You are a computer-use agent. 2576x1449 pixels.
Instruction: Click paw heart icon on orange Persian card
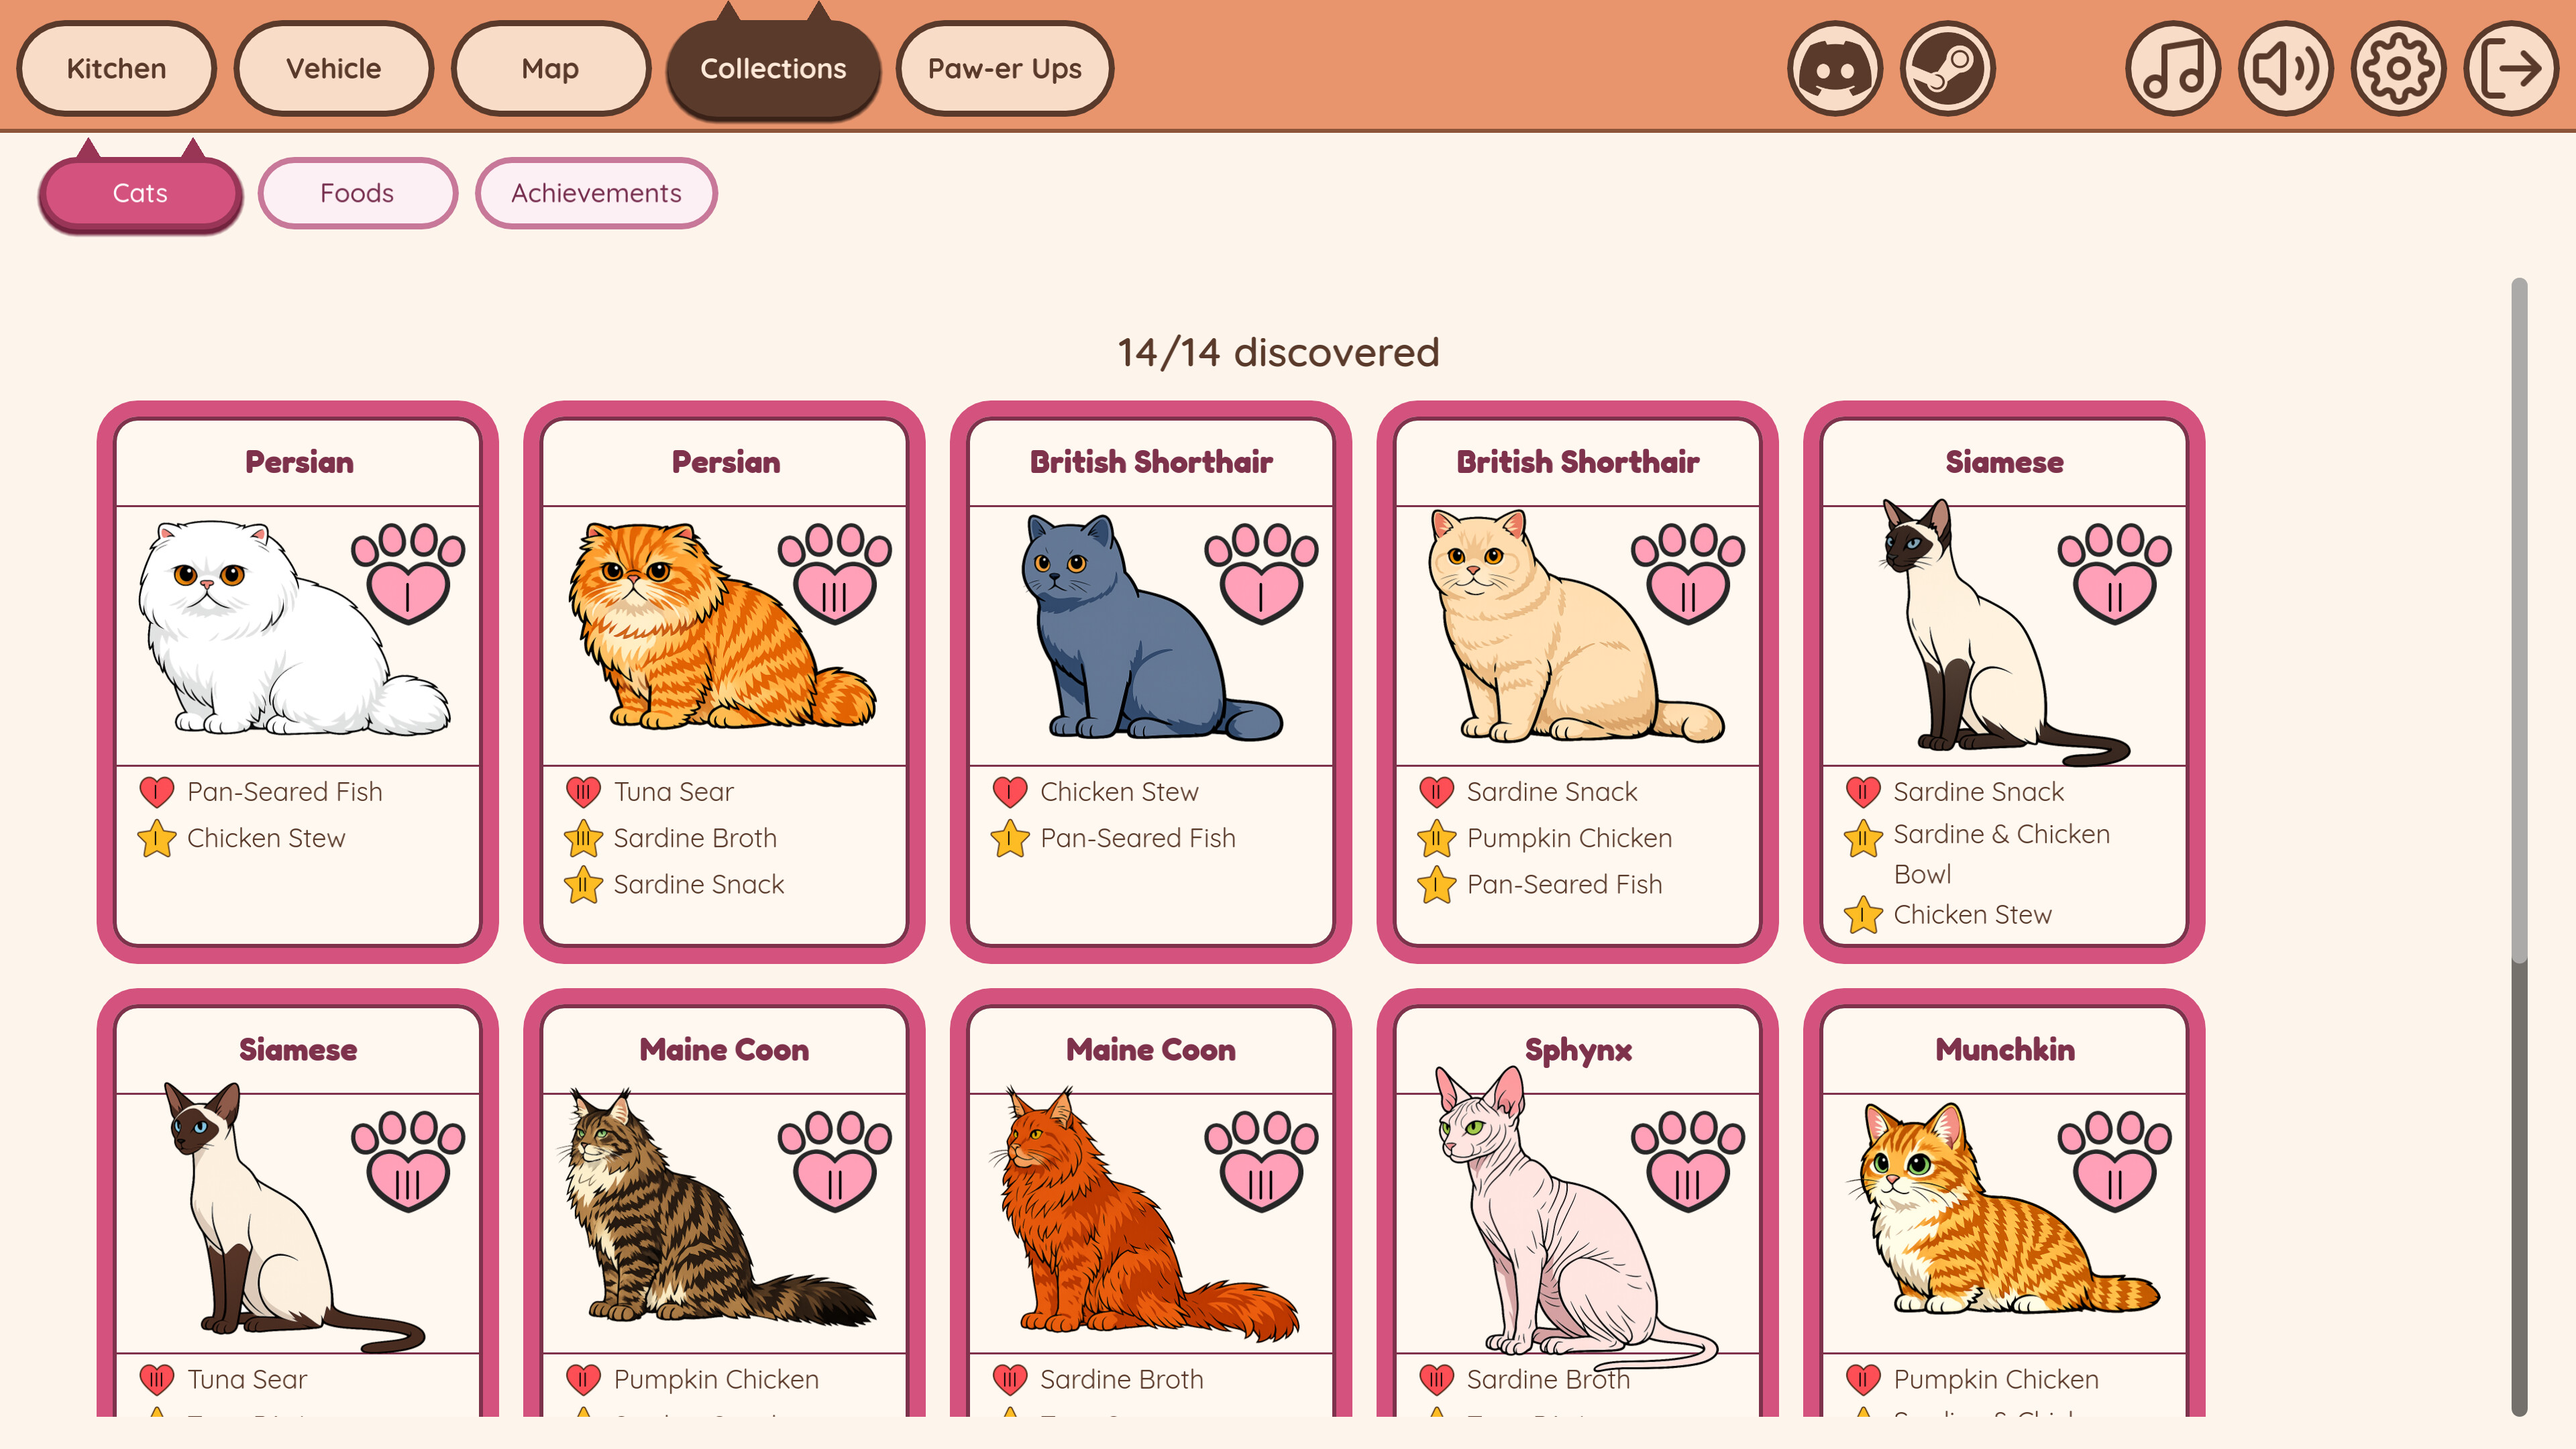click(835, 574)
